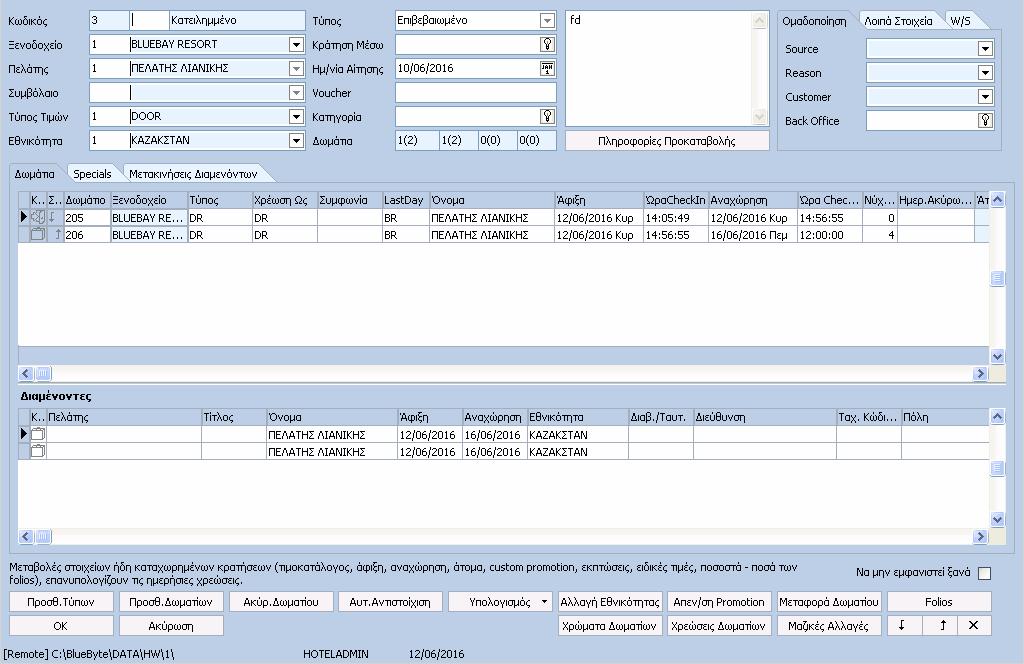This screenshot has width=1024, height=664.
Task: Open calendar for Ημ/νία Αίτησης
Action: click(547, 69)
